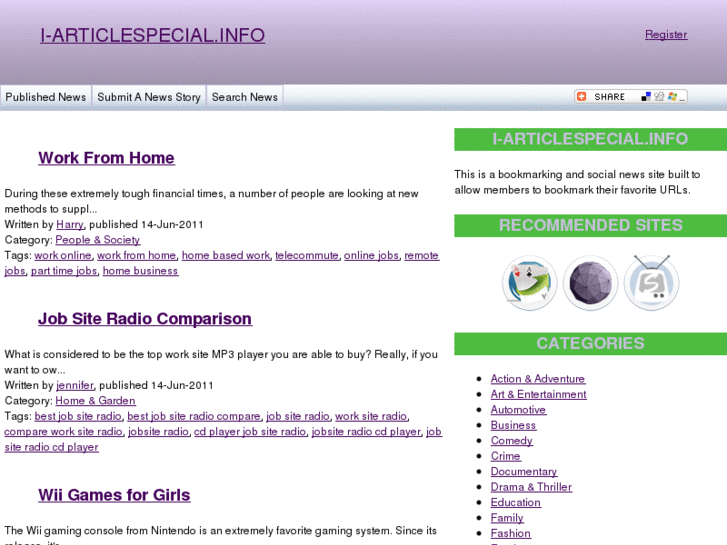Visit author Harry's profile
The image size is (727, 545).
click(x=70, y=224)
